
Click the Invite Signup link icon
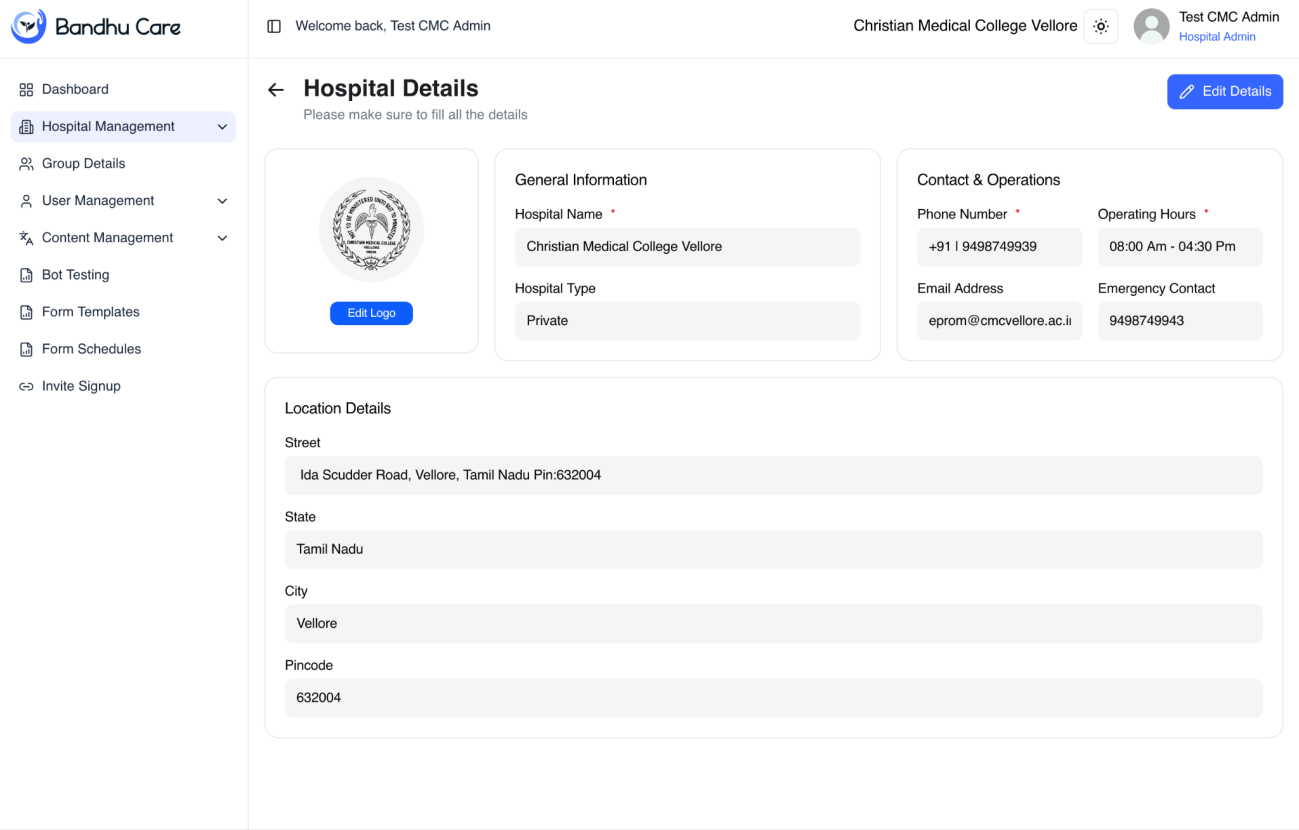pos(26,386)
